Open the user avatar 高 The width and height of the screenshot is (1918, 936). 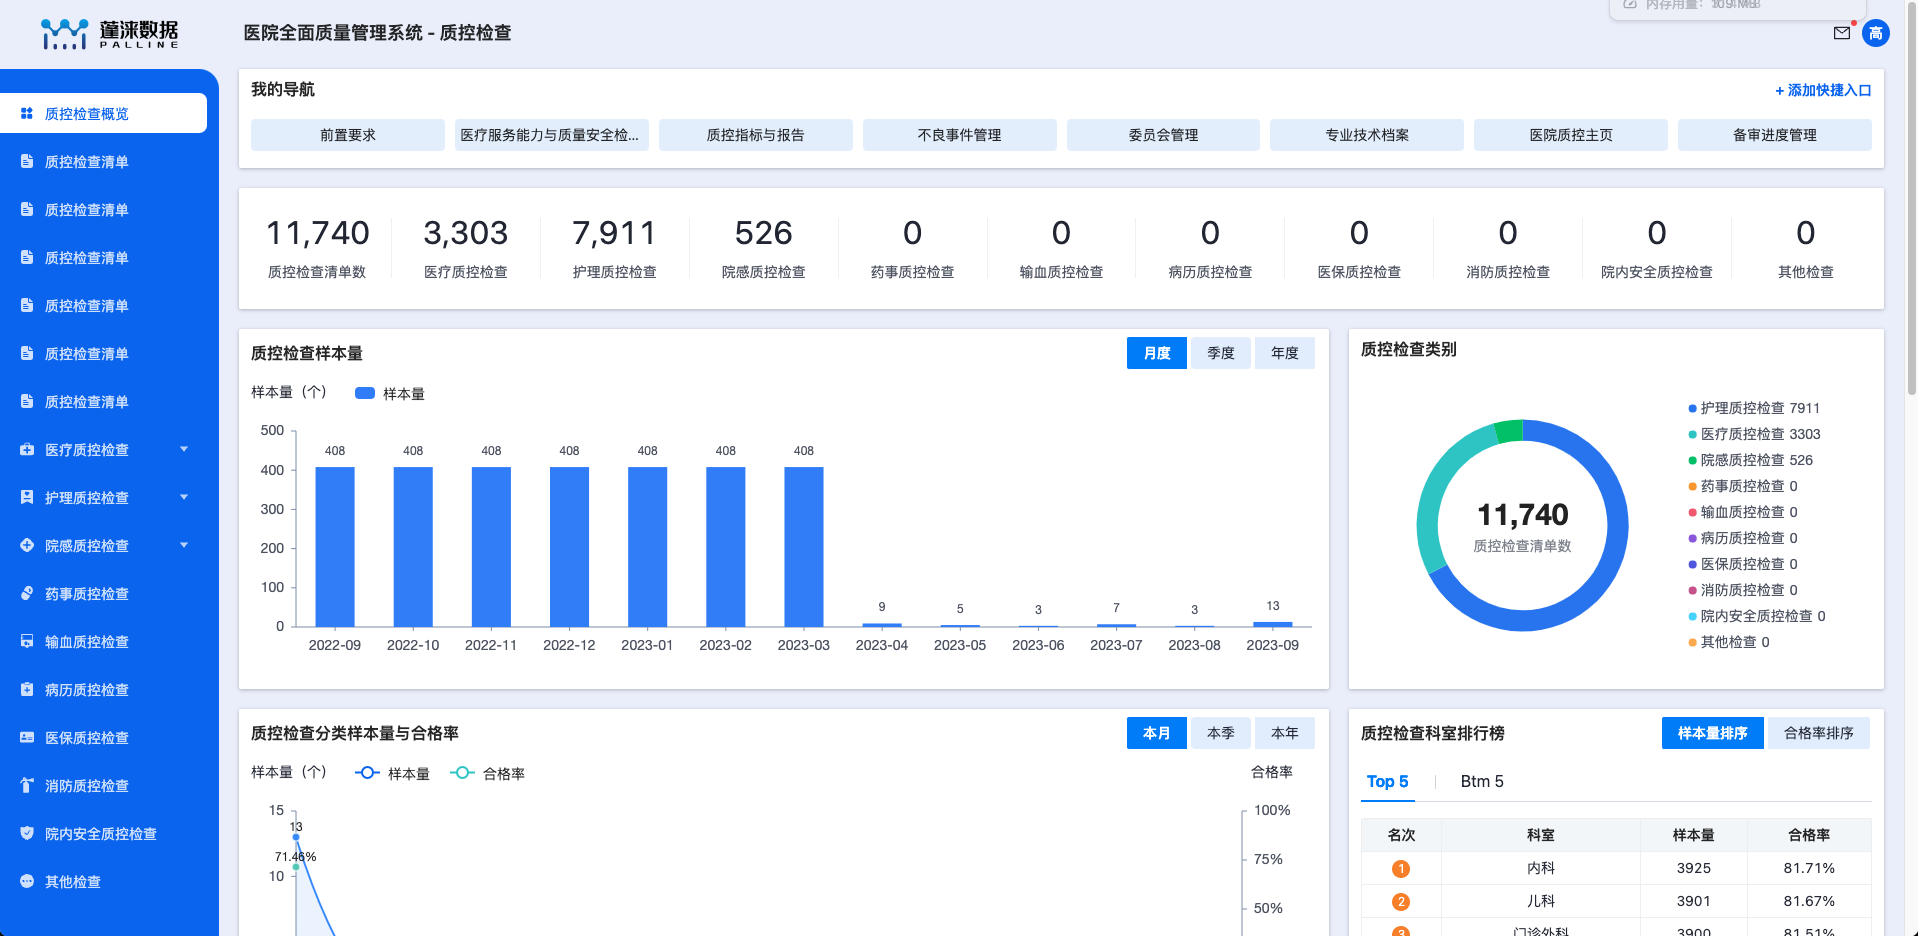click(1876, 33)
